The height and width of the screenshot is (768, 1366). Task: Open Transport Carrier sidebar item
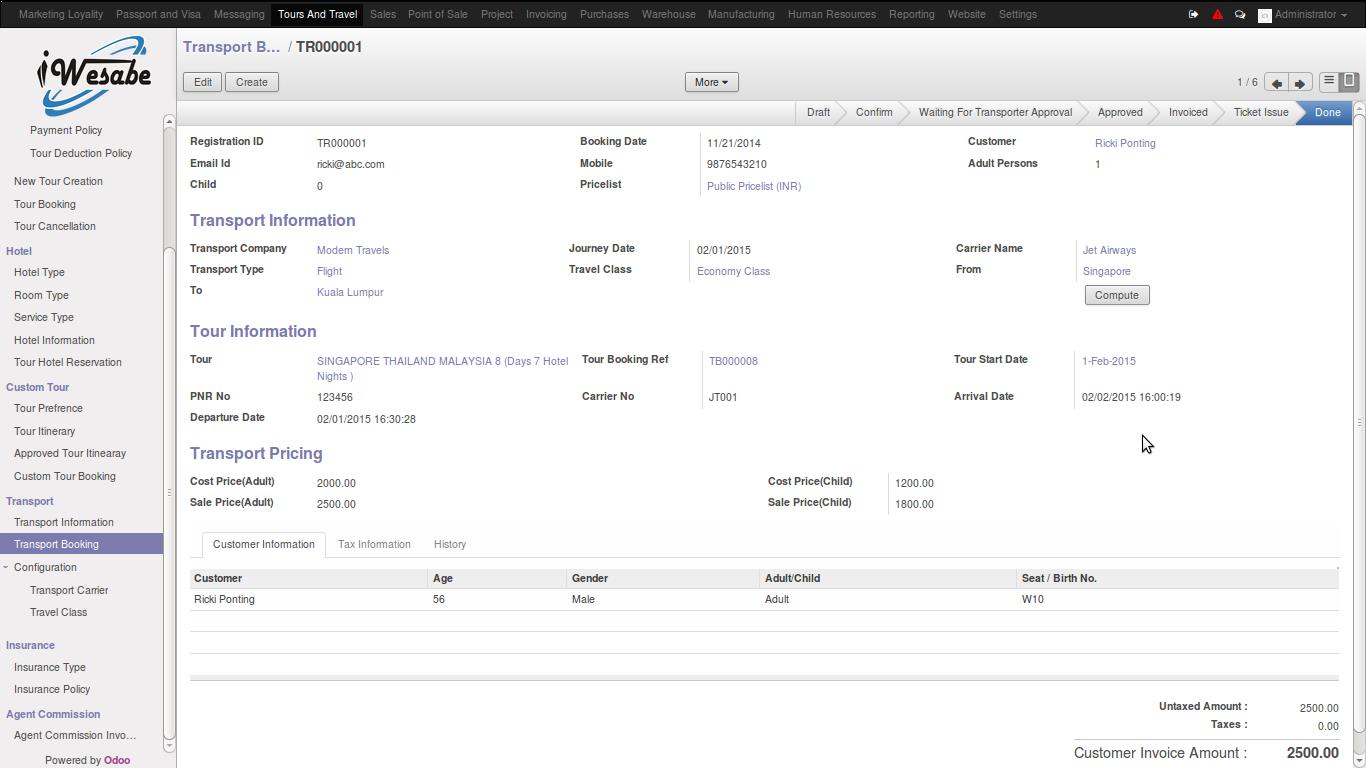pos(69,590)
